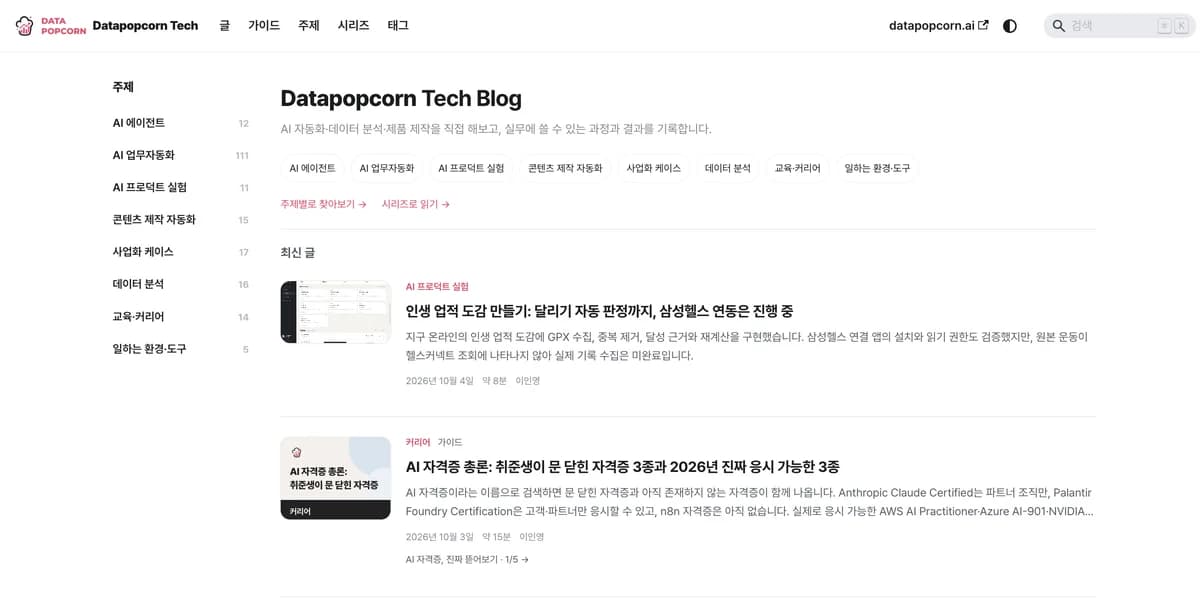The width and height of the screenshot is (1200, 600).
Task: Open the 시리즈 menu item
Action: [353, 26]
